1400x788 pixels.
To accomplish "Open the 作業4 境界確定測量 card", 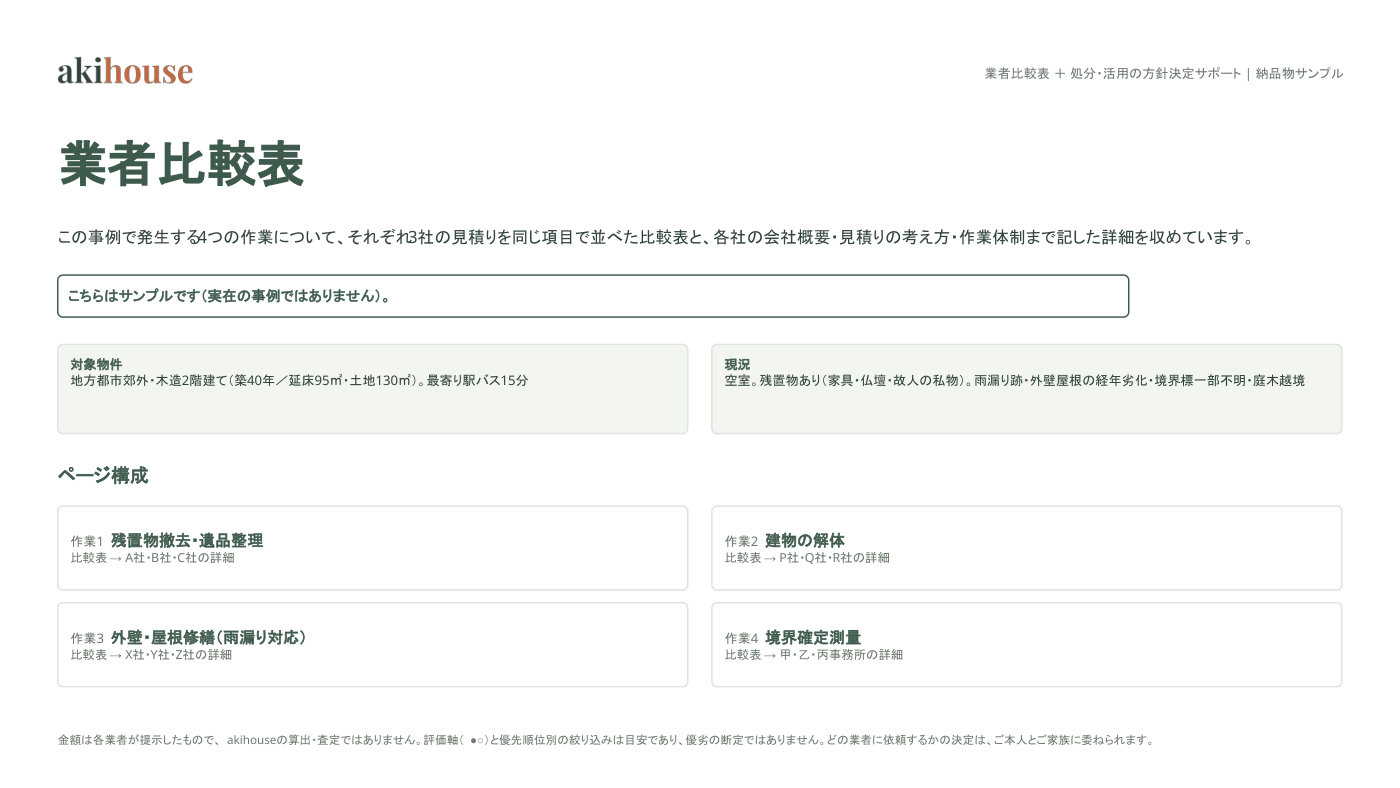I will pos(1026,645).
